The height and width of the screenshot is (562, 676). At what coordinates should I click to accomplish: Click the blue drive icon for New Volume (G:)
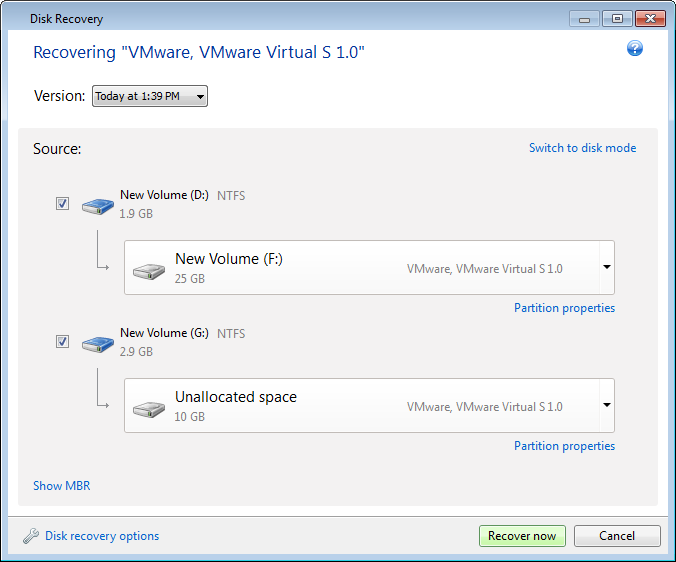click(98, 344)
